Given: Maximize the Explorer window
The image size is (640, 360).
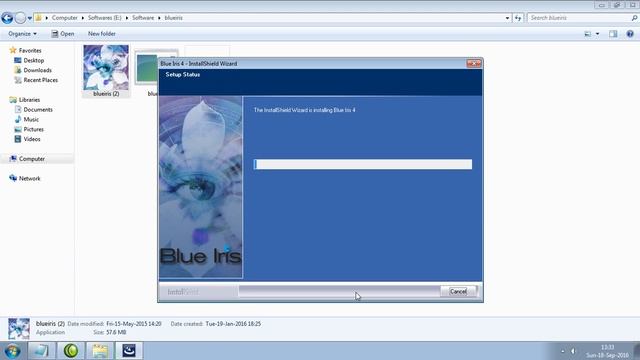Looking at the screenshot, I should point(617,5).
